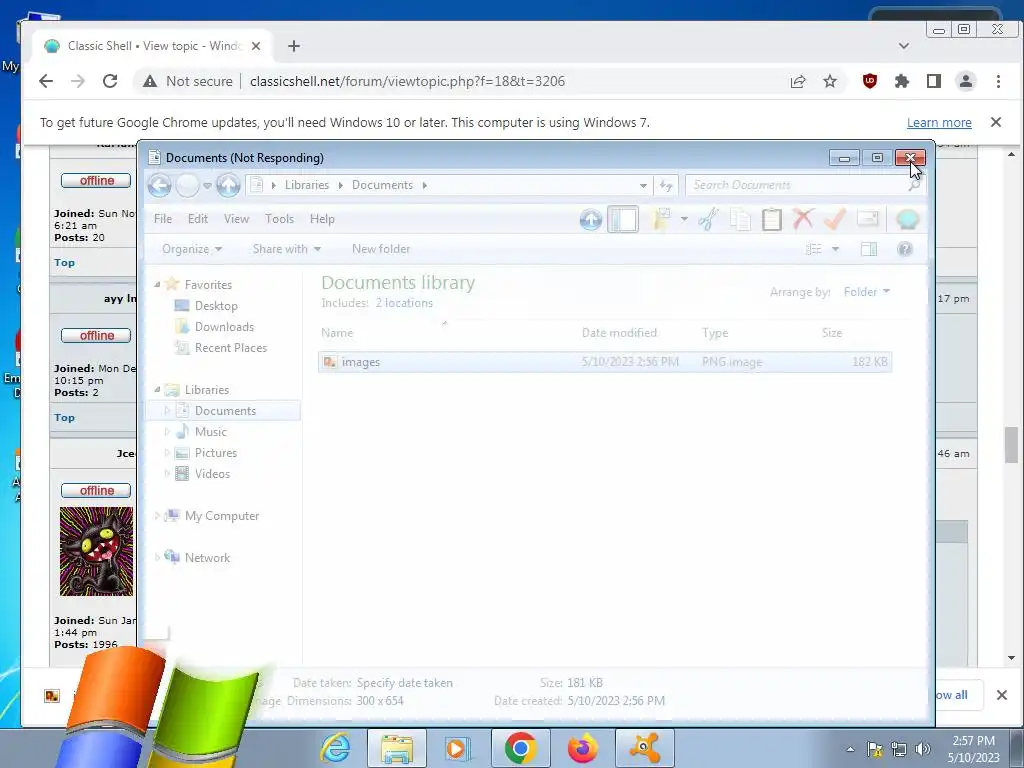
Task: Click the 2 locations link
Action: (404, 303)
